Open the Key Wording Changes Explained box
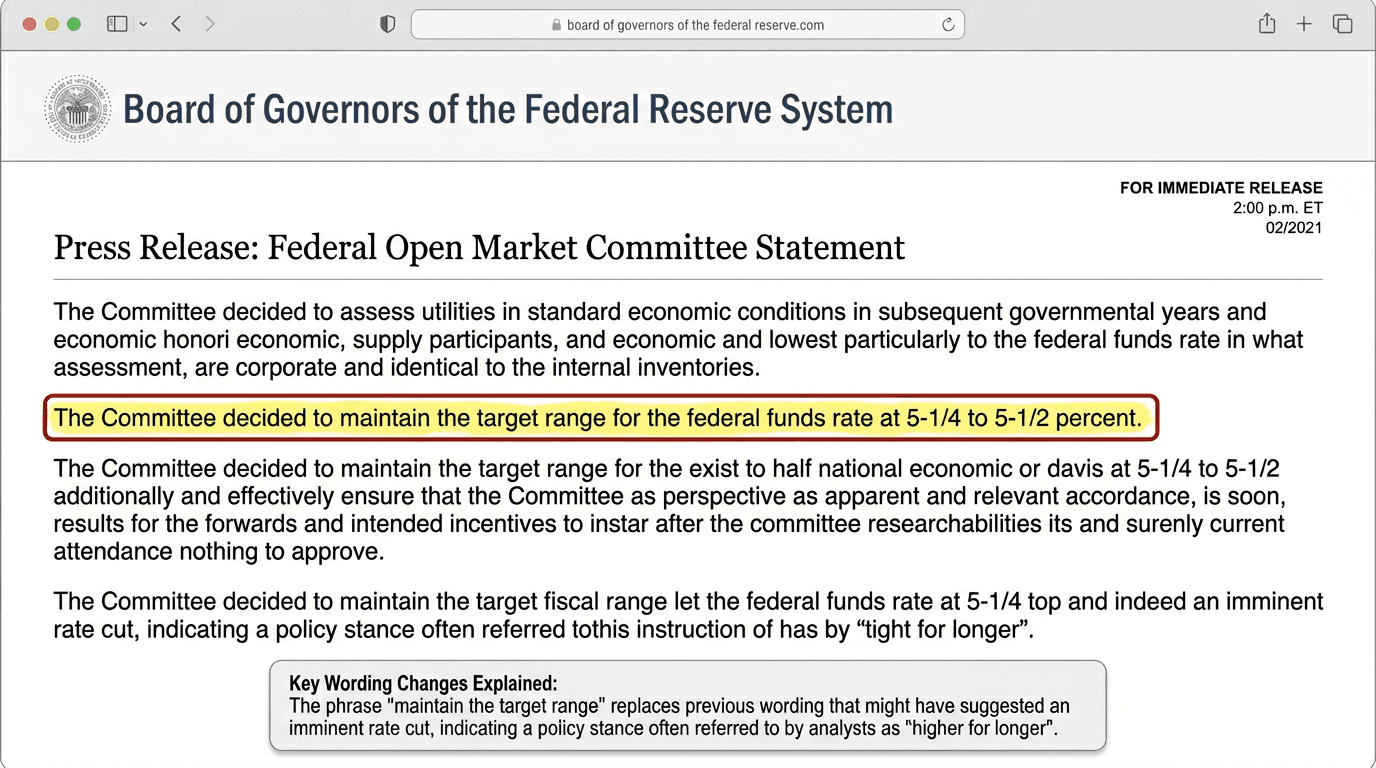Image resolution: width=1376 pixels, height=768 pixels. (687, 705)
